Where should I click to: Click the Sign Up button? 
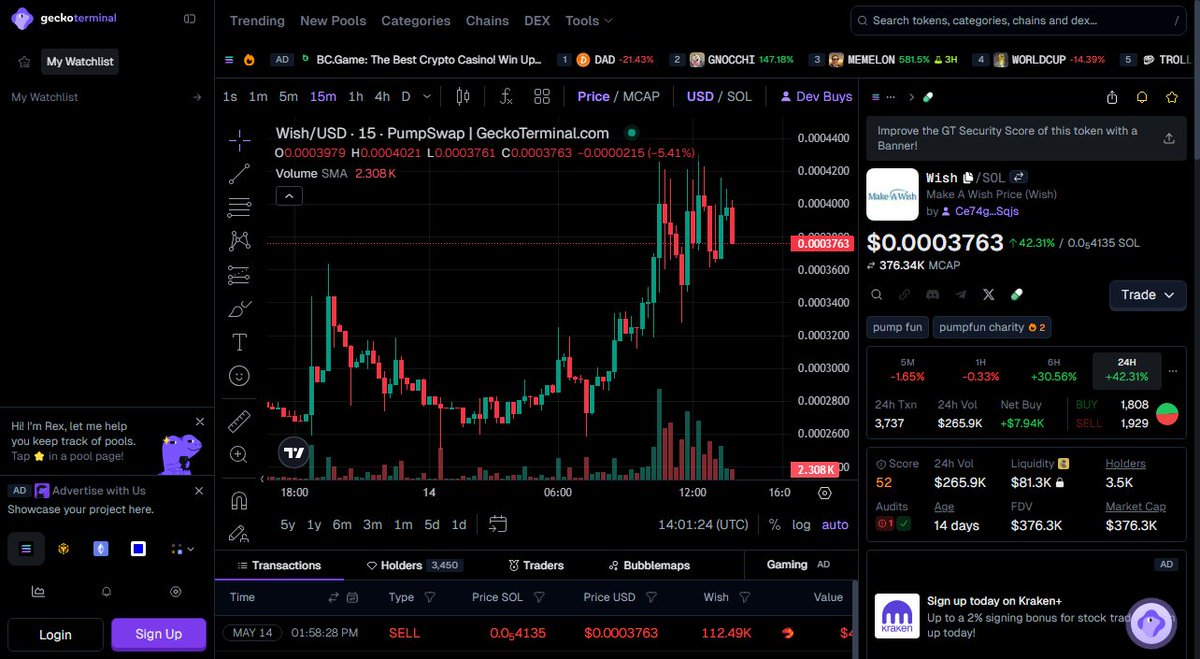159,634
